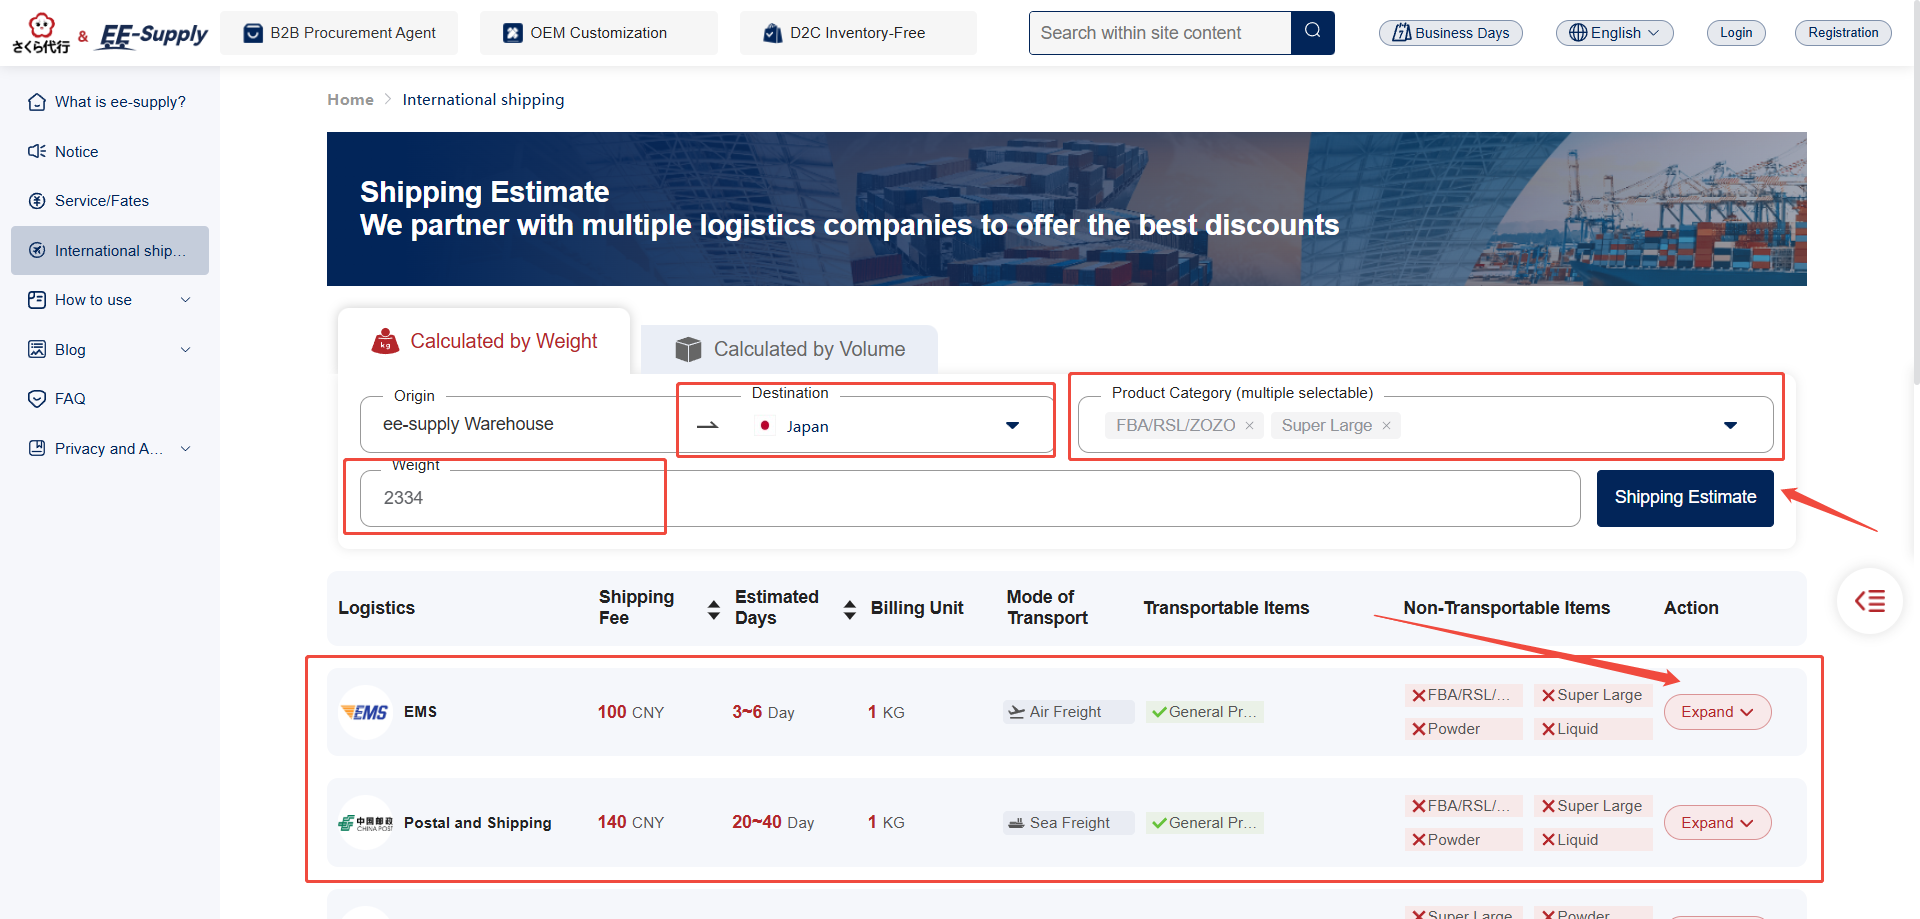The height and width of the screenshot is (919, 1920).
Task: Open B2B Procurement Agent tab
Action: (339, 33)
